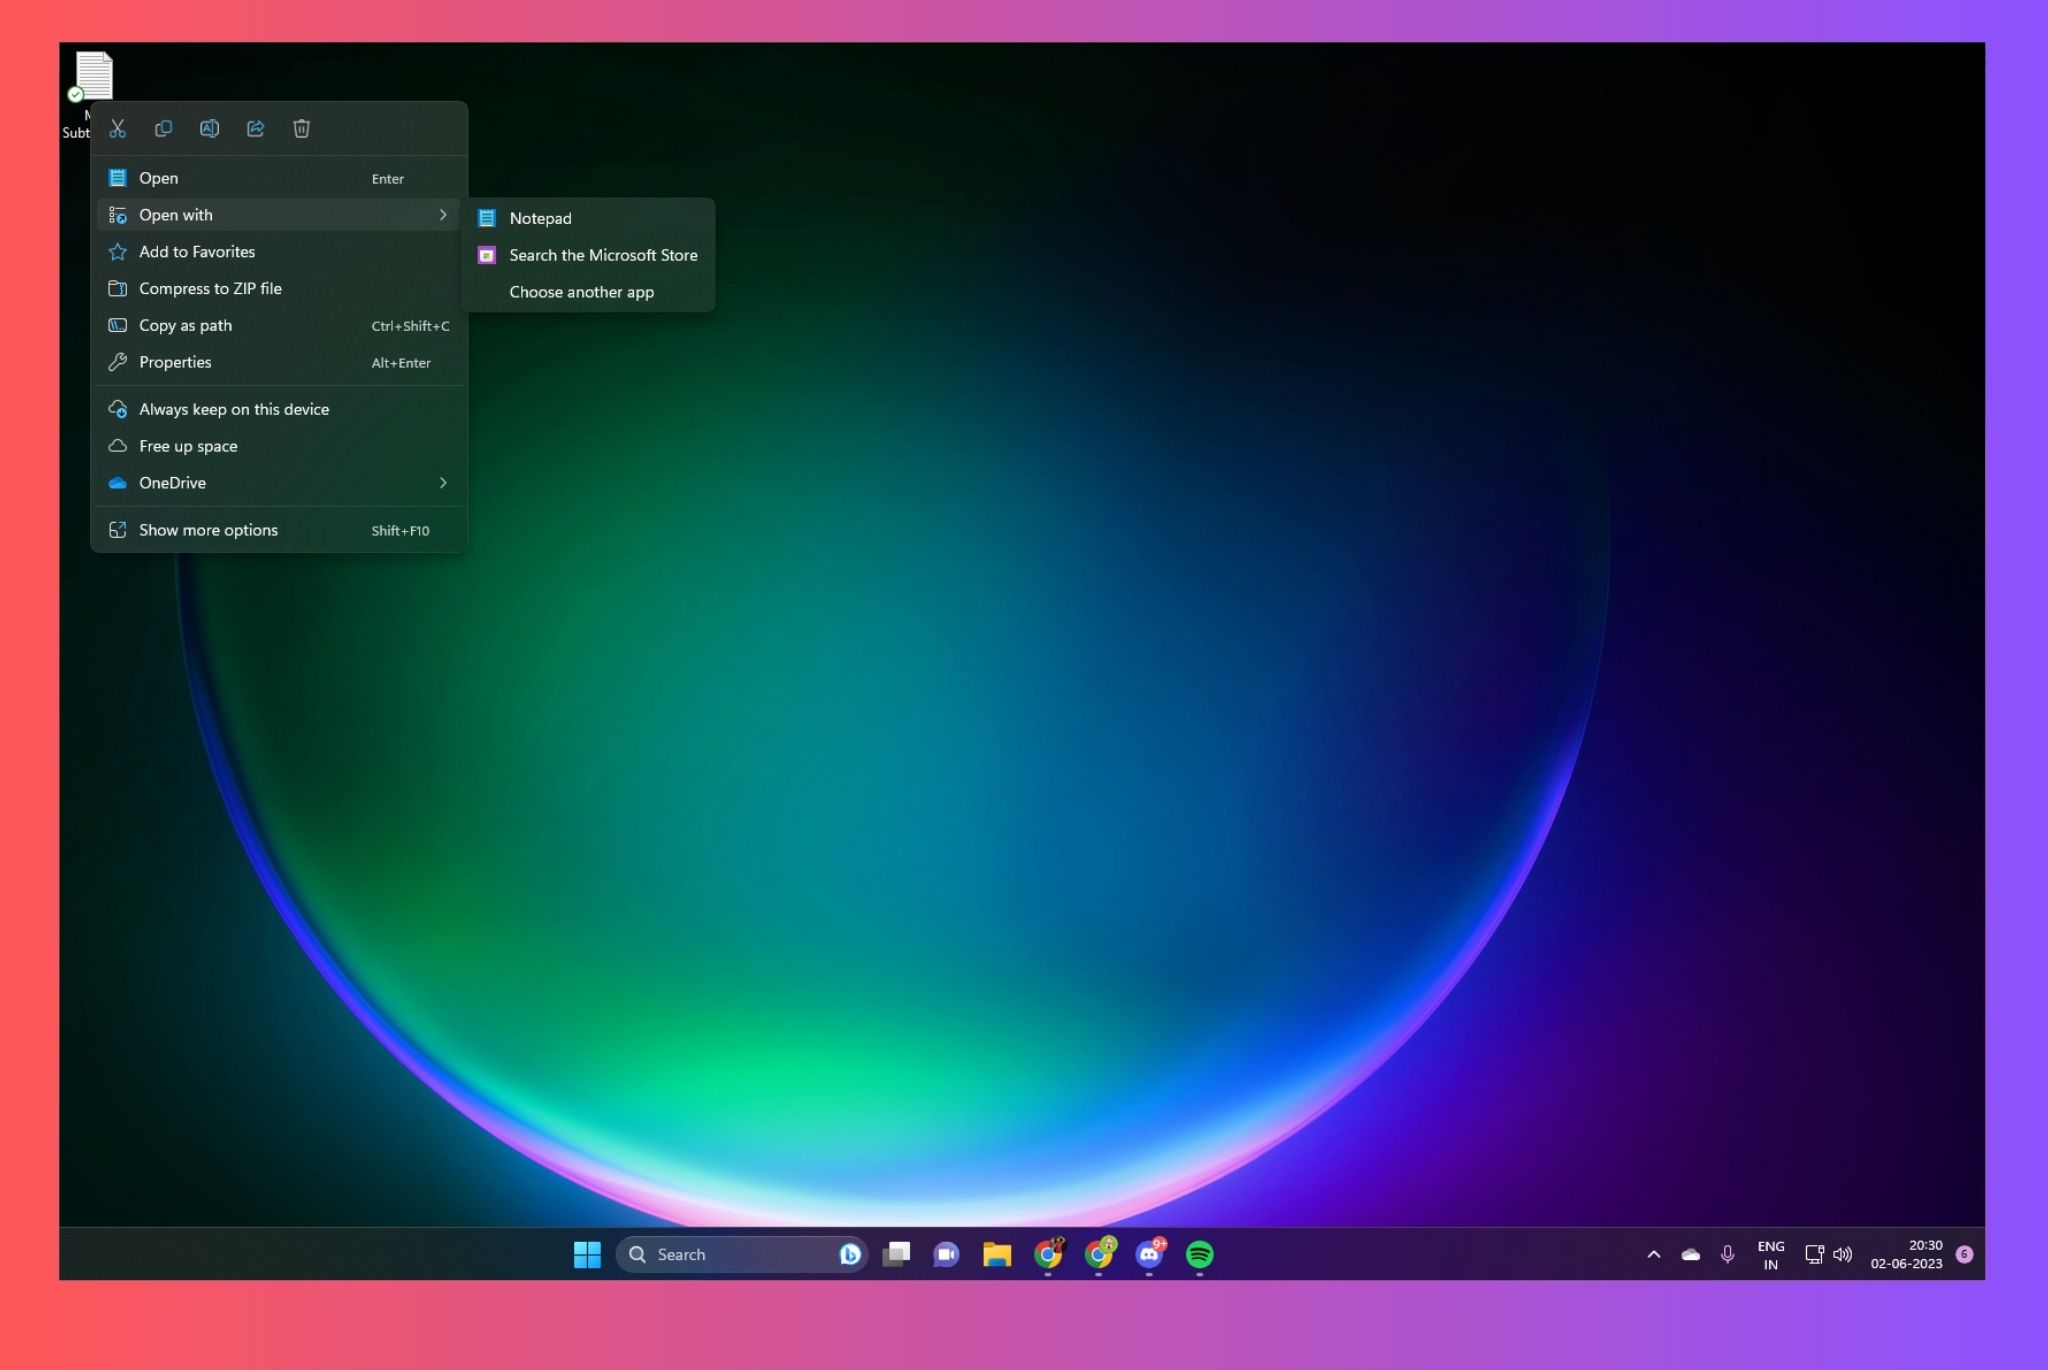Click the Copy icon in context menu
The width and height of the screenshot is (2048, 1370).
163,128
